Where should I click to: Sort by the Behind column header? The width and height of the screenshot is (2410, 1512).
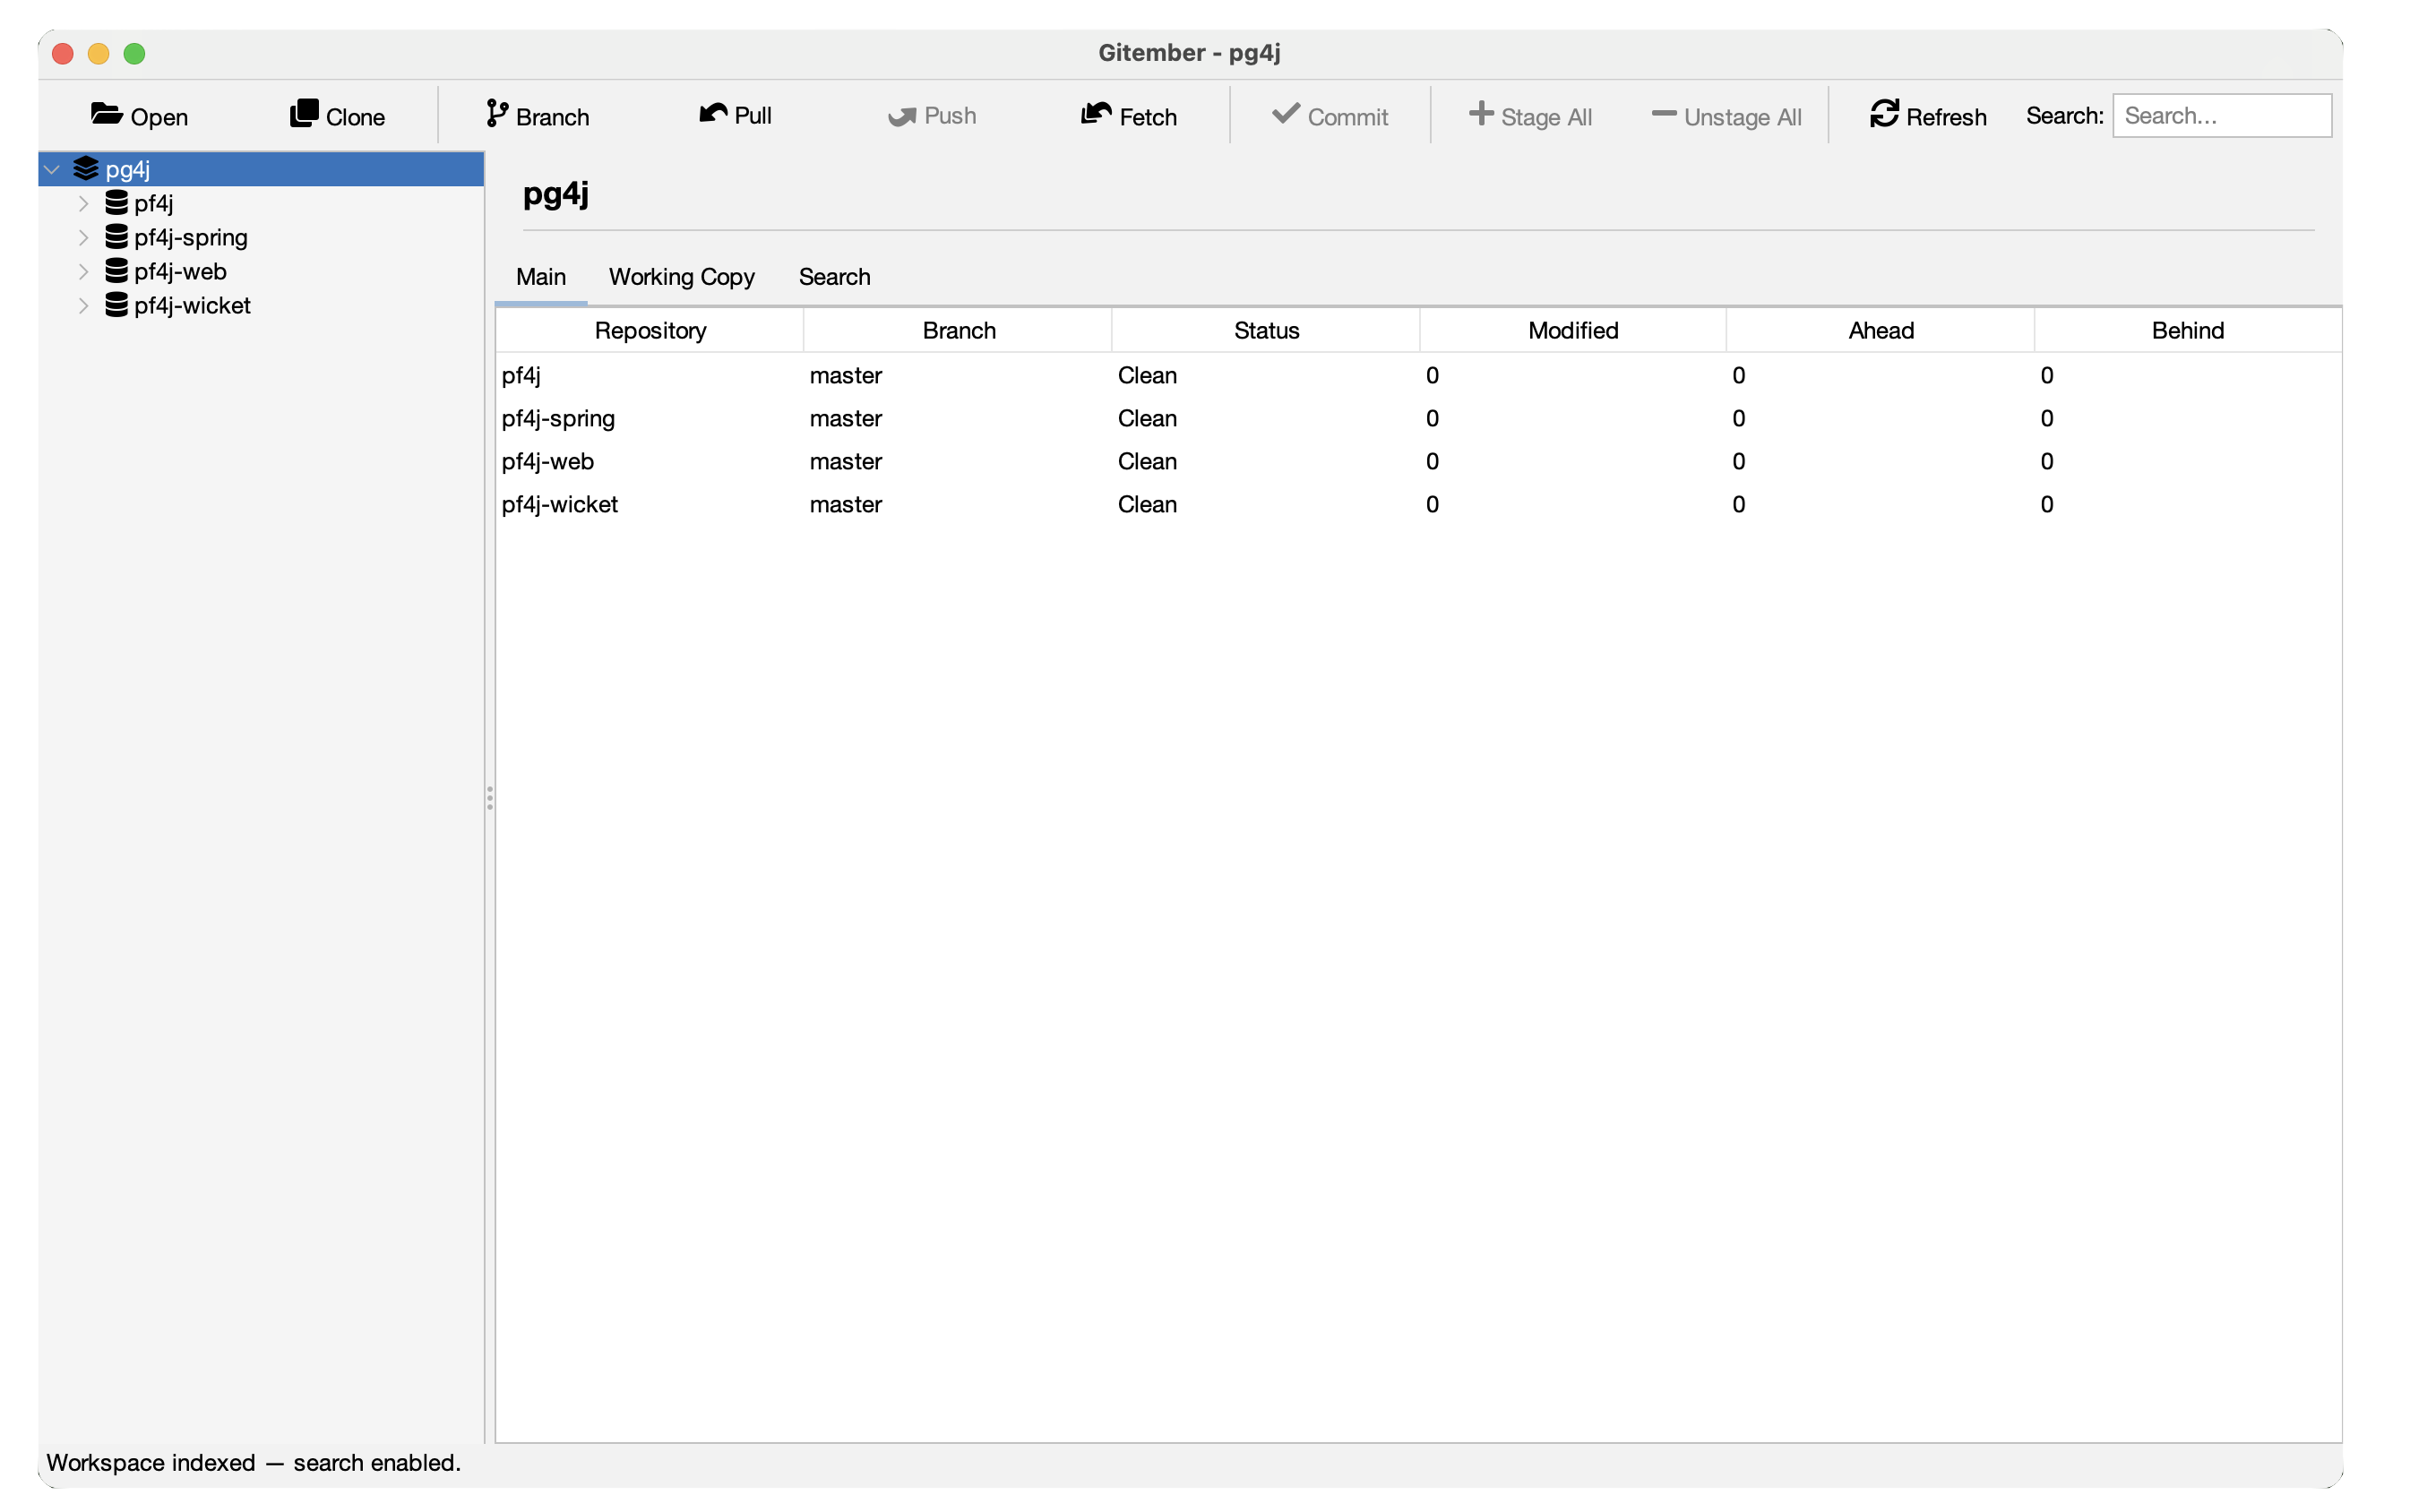2187,330
